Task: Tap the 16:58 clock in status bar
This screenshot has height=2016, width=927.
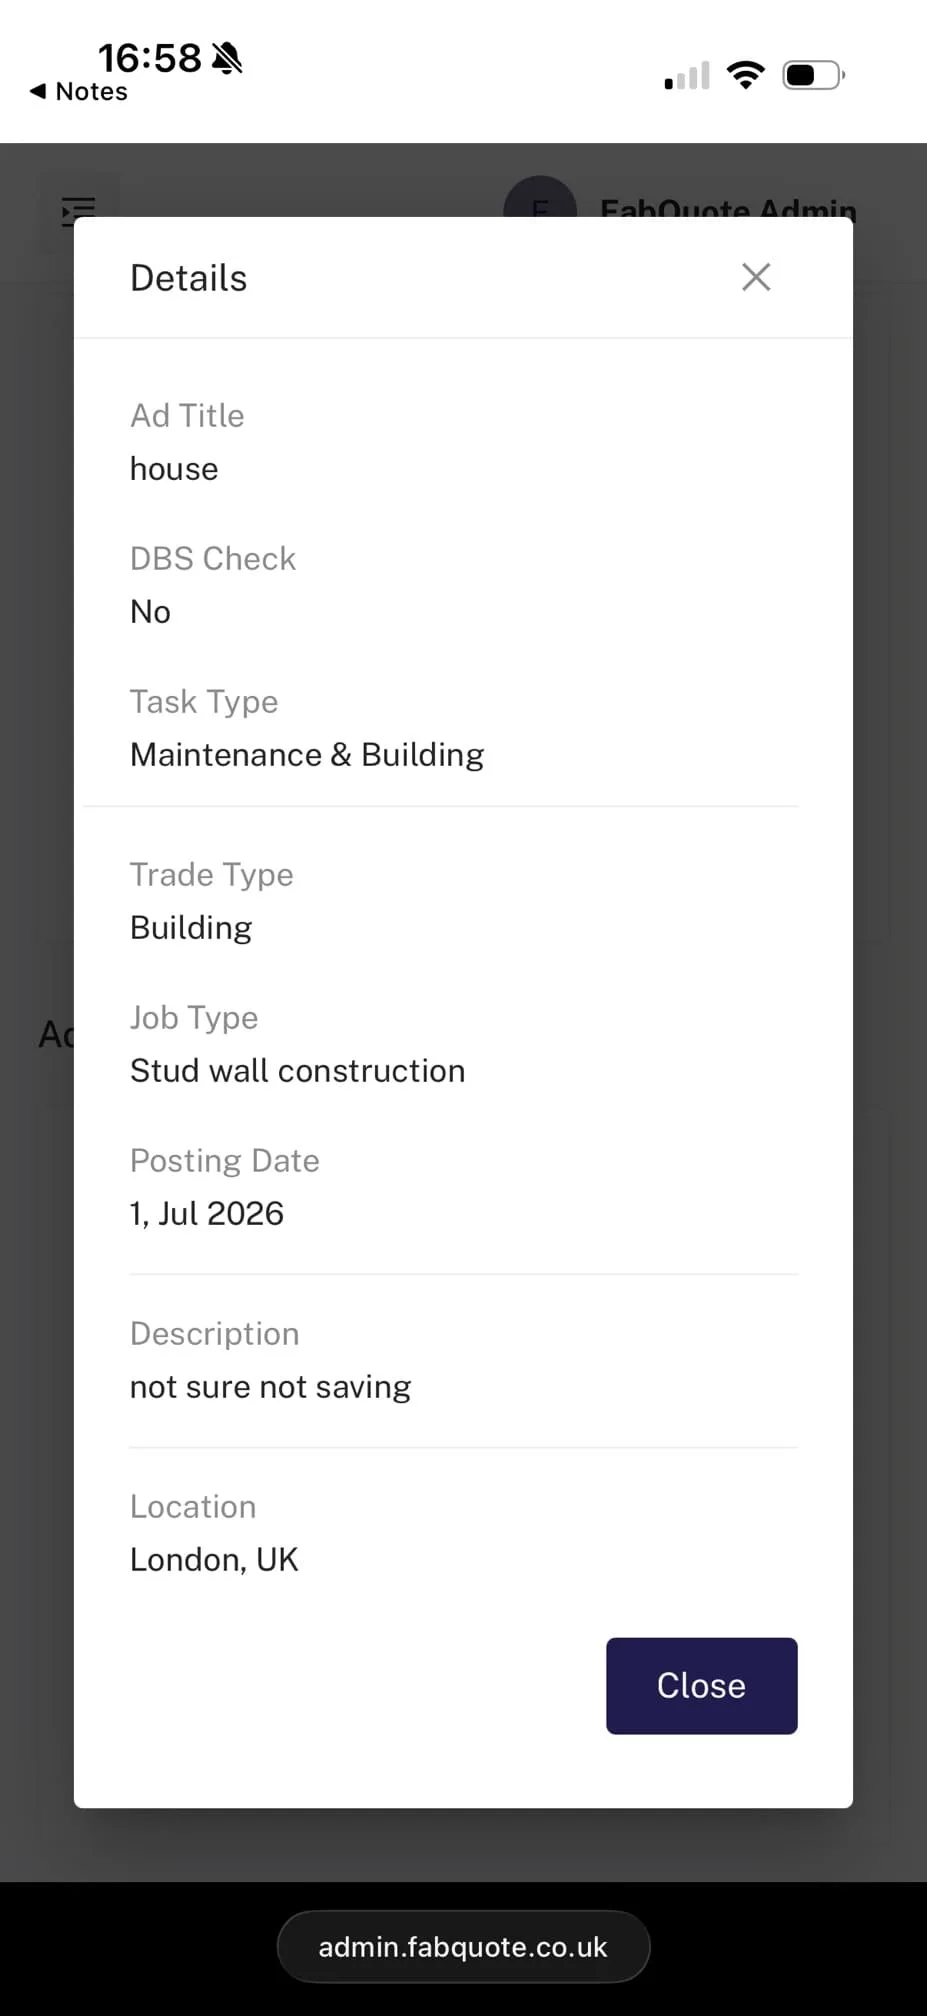Action: [149, 58]
